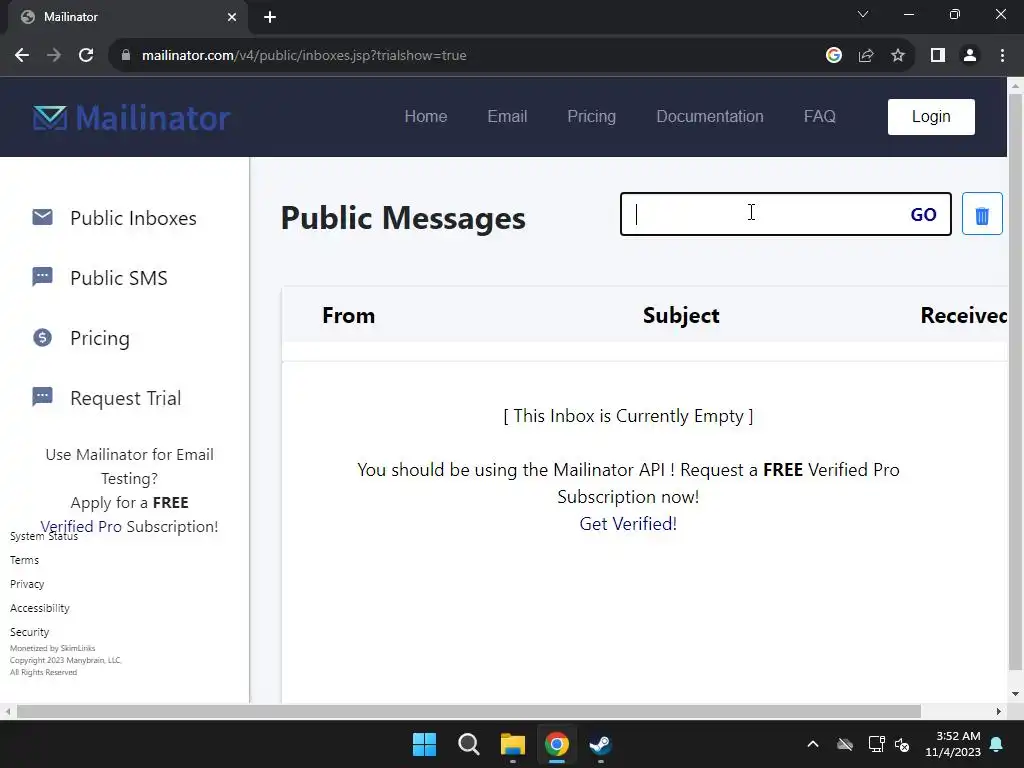Viewport: 1024px width, 768px height.
Task: Sort by the Subject column header
Action: (680, 315)
